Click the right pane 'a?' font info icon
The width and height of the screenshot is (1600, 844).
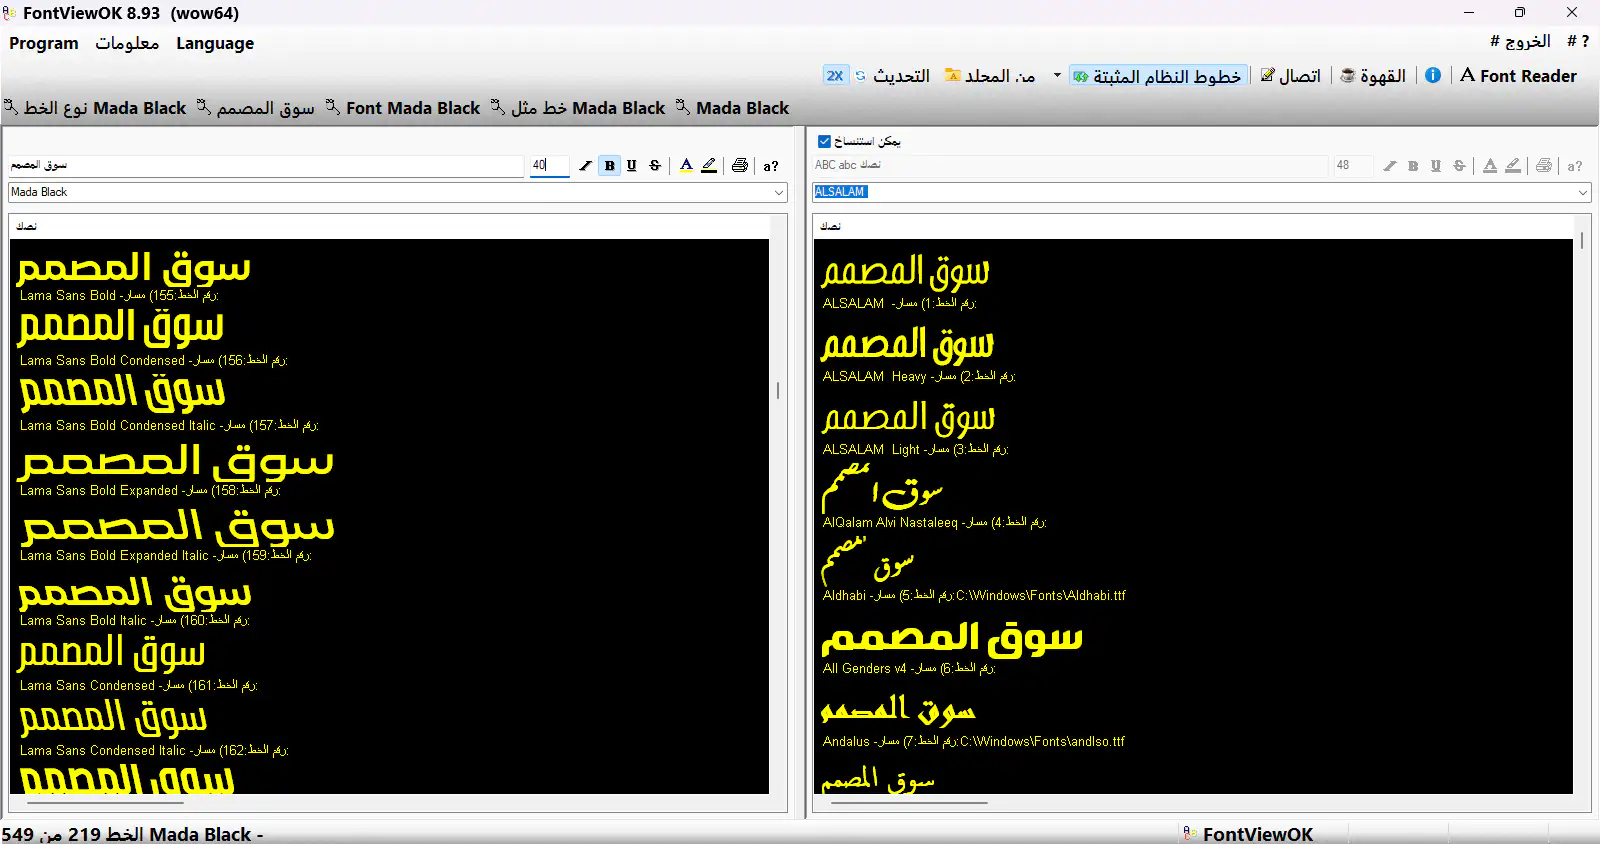(1575, 166)
